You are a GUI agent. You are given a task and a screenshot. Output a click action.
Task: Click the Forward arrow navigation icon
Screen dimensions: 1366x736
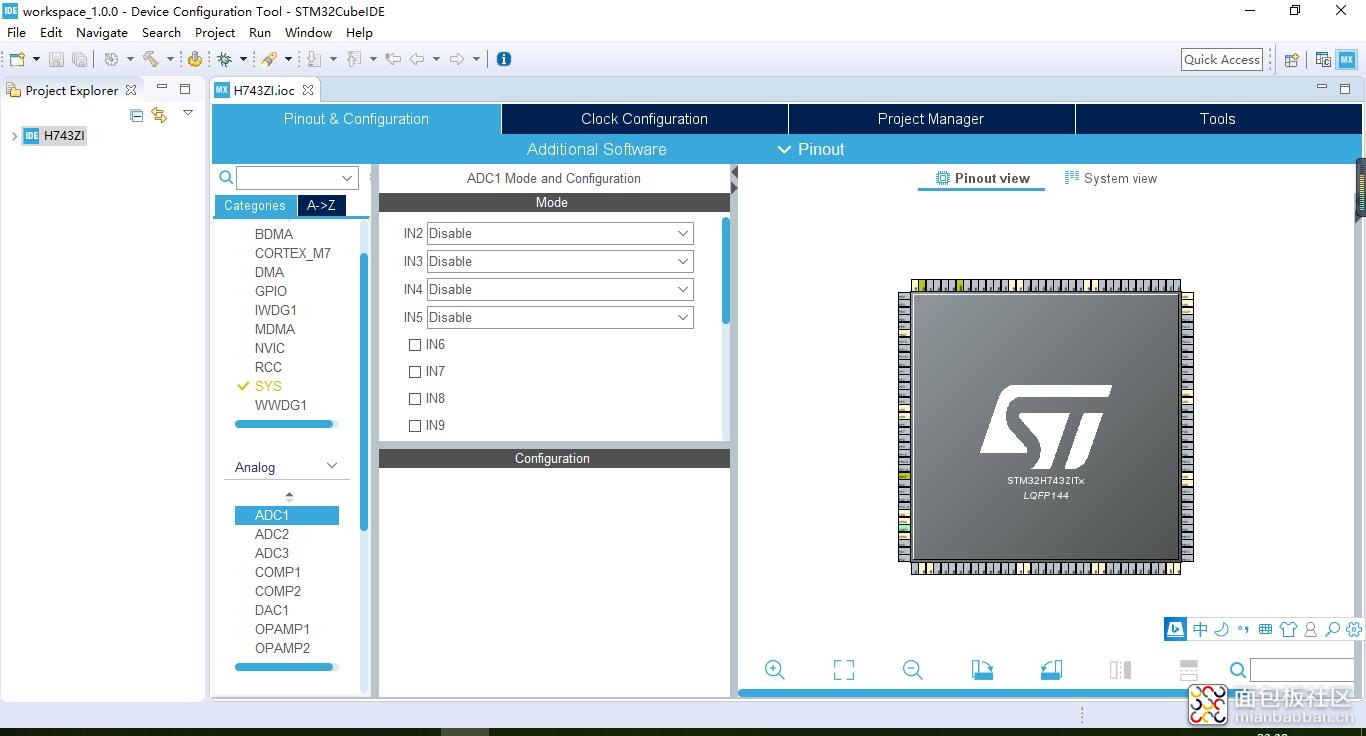point(457,59)
